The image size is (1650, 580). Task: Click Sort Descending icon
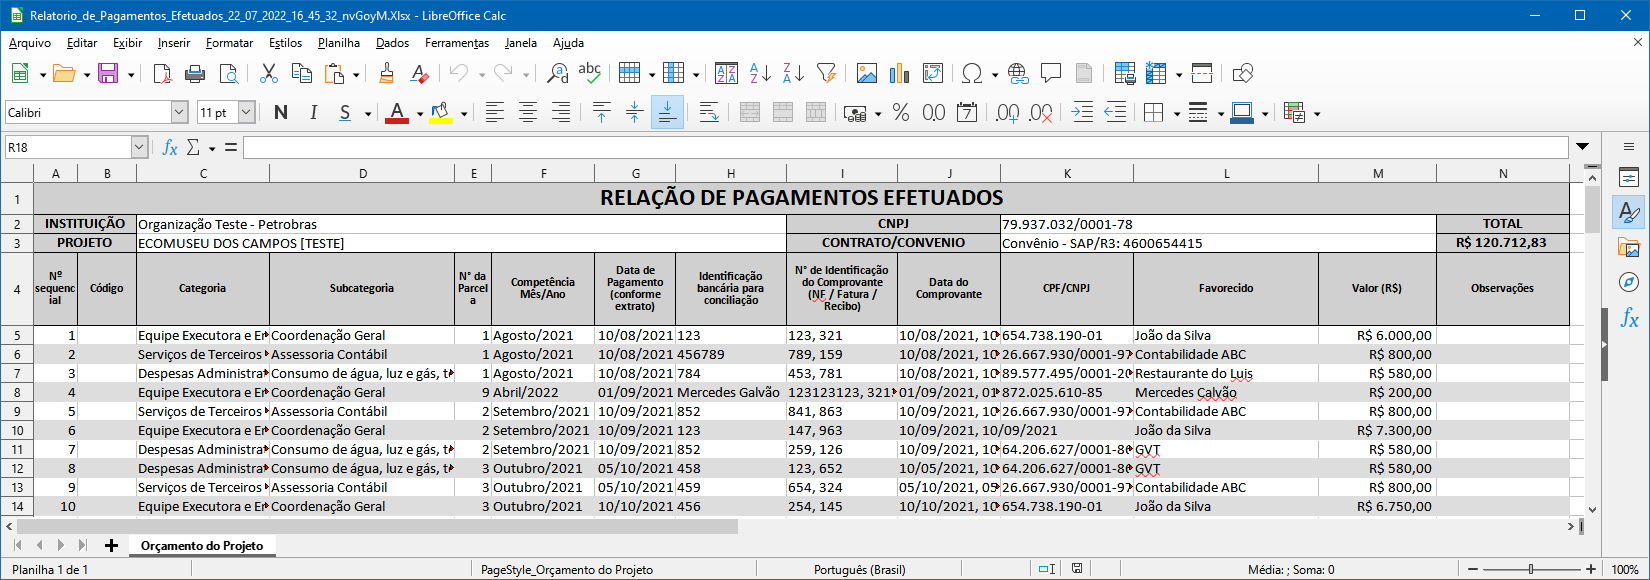[x=793, y=73]
